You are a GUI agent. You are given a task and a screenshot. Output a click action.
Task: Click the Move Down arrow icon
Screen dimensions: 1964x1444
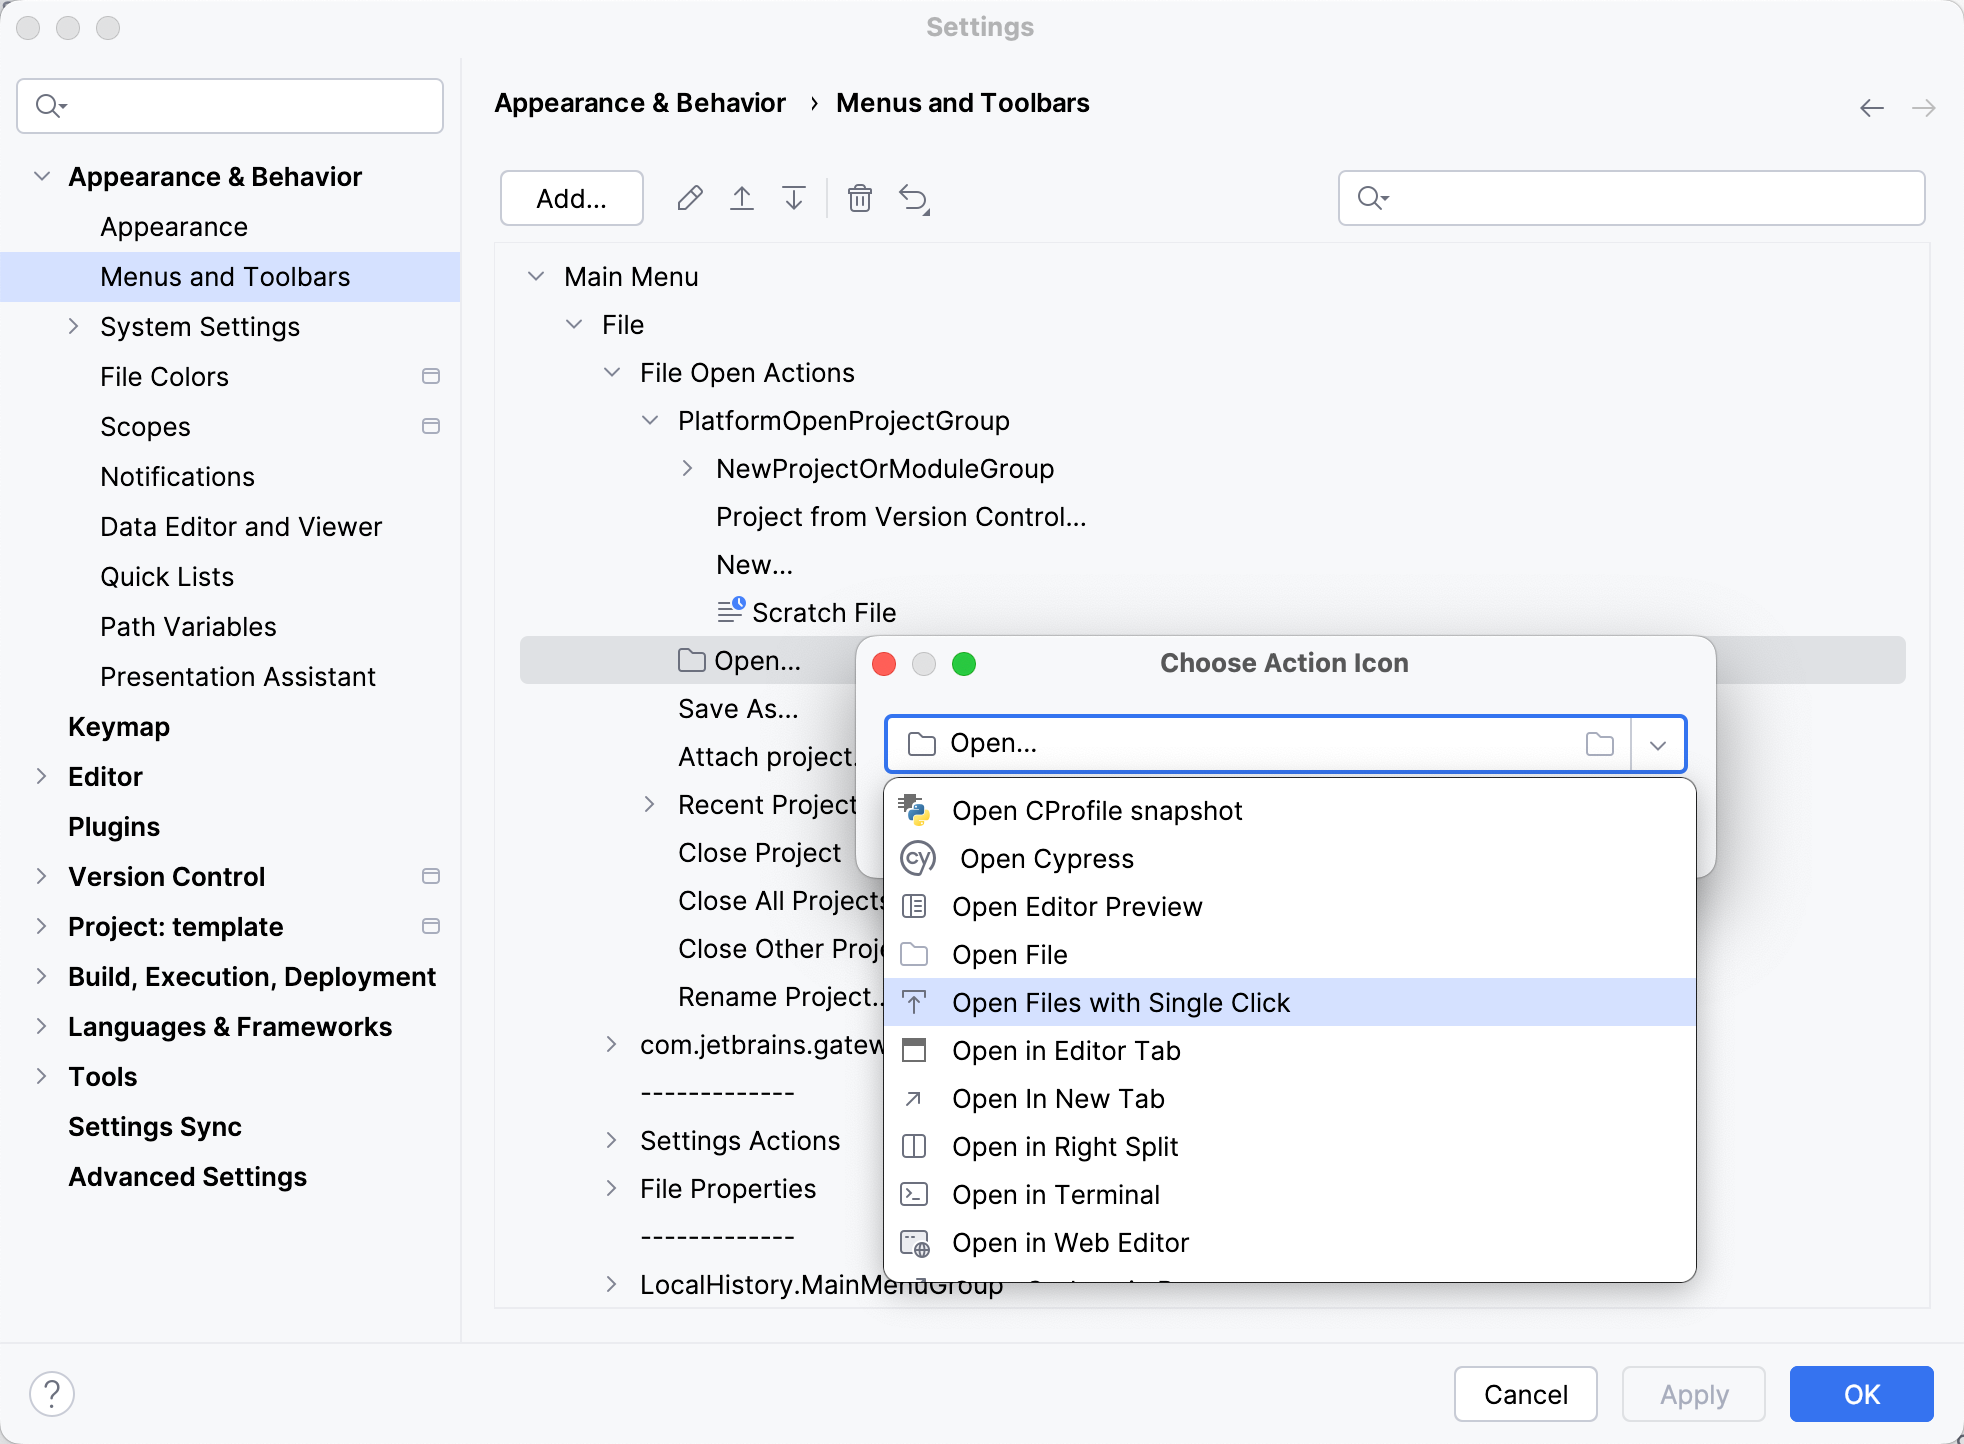pos(794,198)
